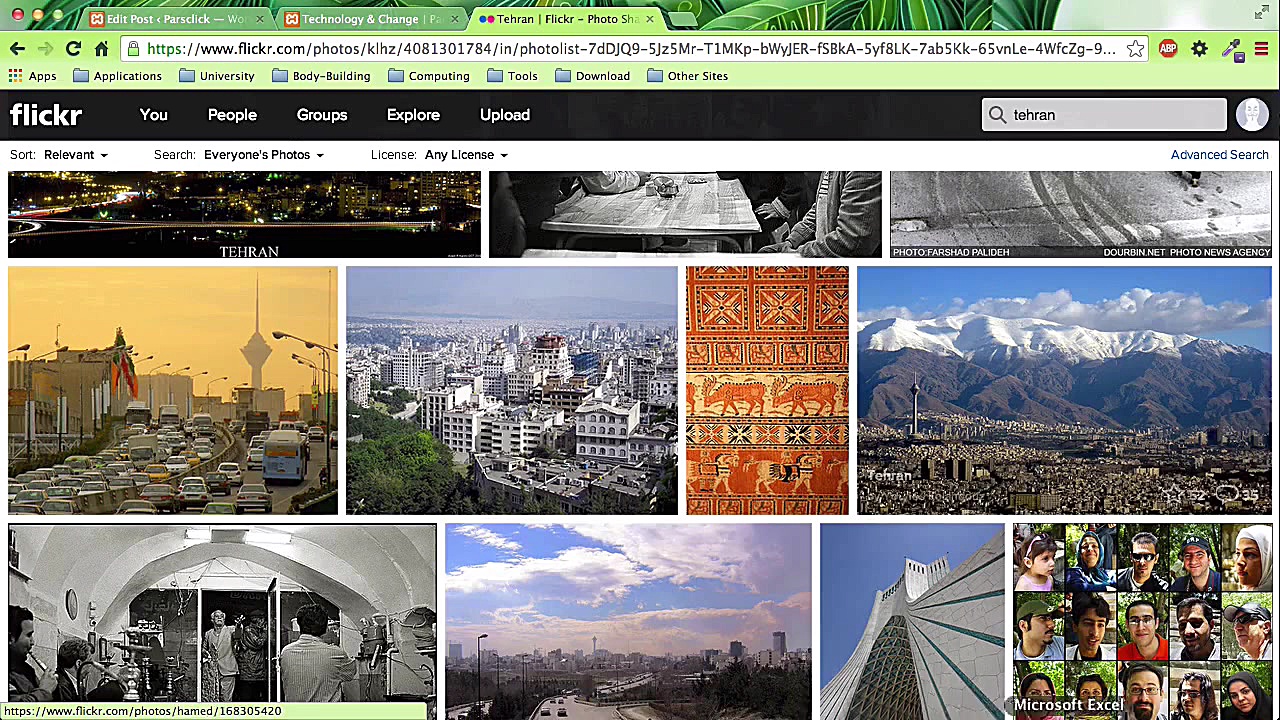The height and width of the screenshot is (720, 1280).
Task: Open the yellow sunset traffic photo
Action: (x=173, y=391)
